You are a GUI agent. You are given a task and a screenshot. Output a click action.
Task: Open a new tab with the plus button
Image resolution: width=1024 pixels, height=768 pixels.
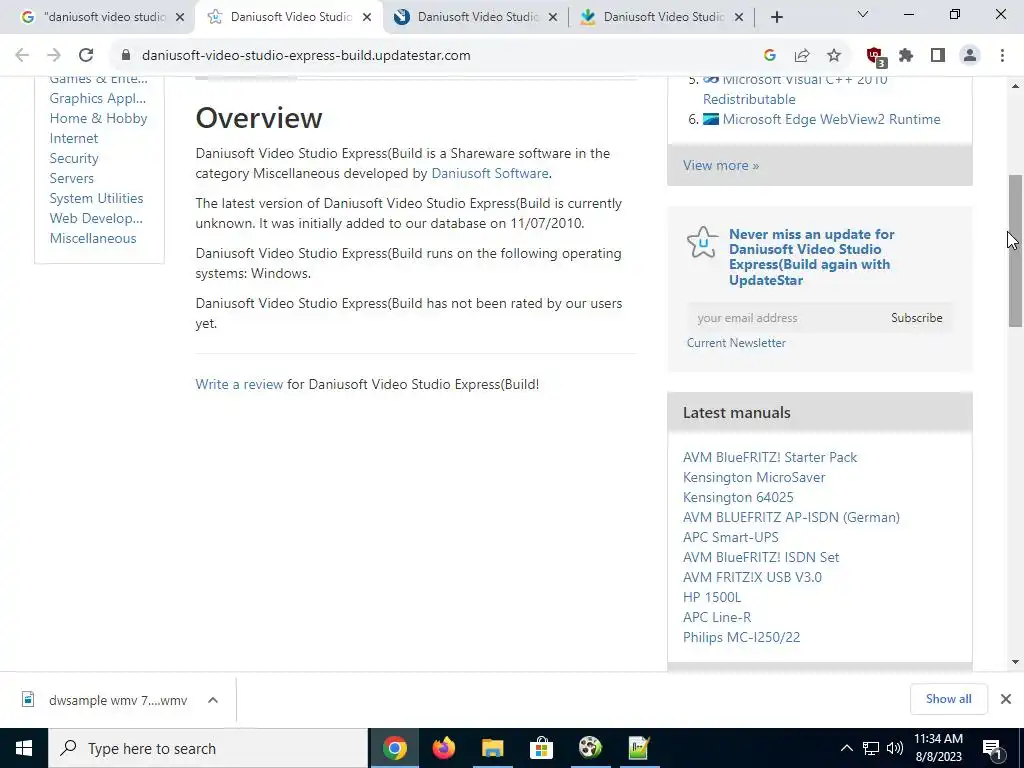(776, 18)
